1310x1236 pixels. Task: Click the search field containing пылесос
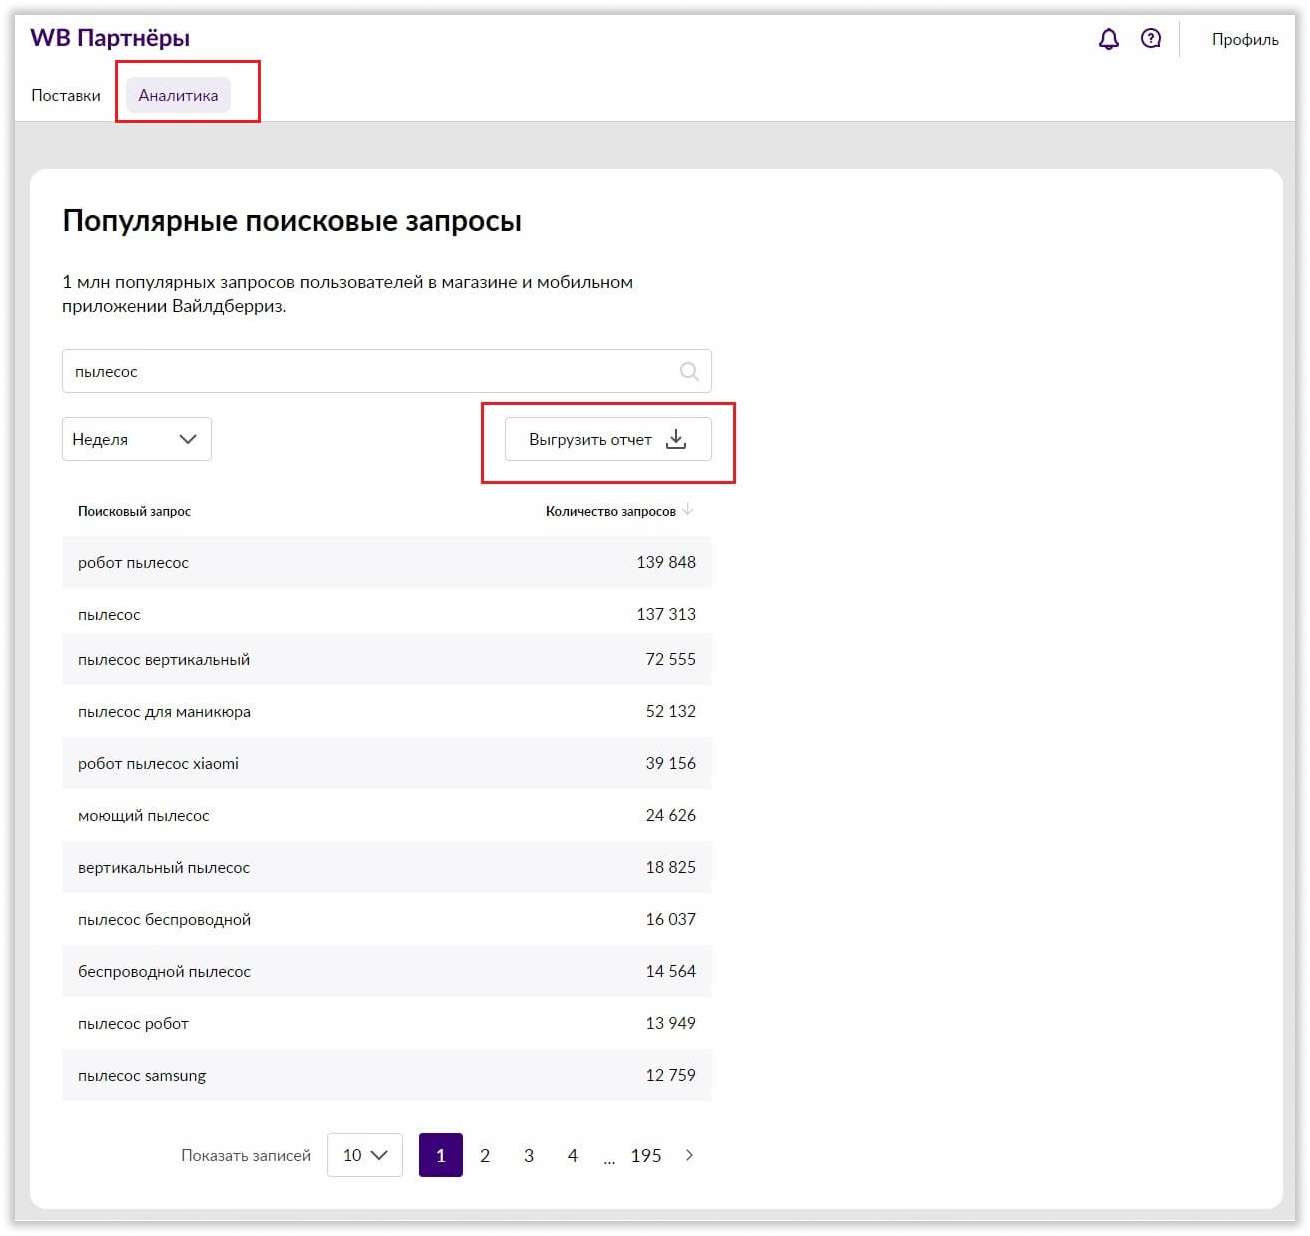[370, 371]
